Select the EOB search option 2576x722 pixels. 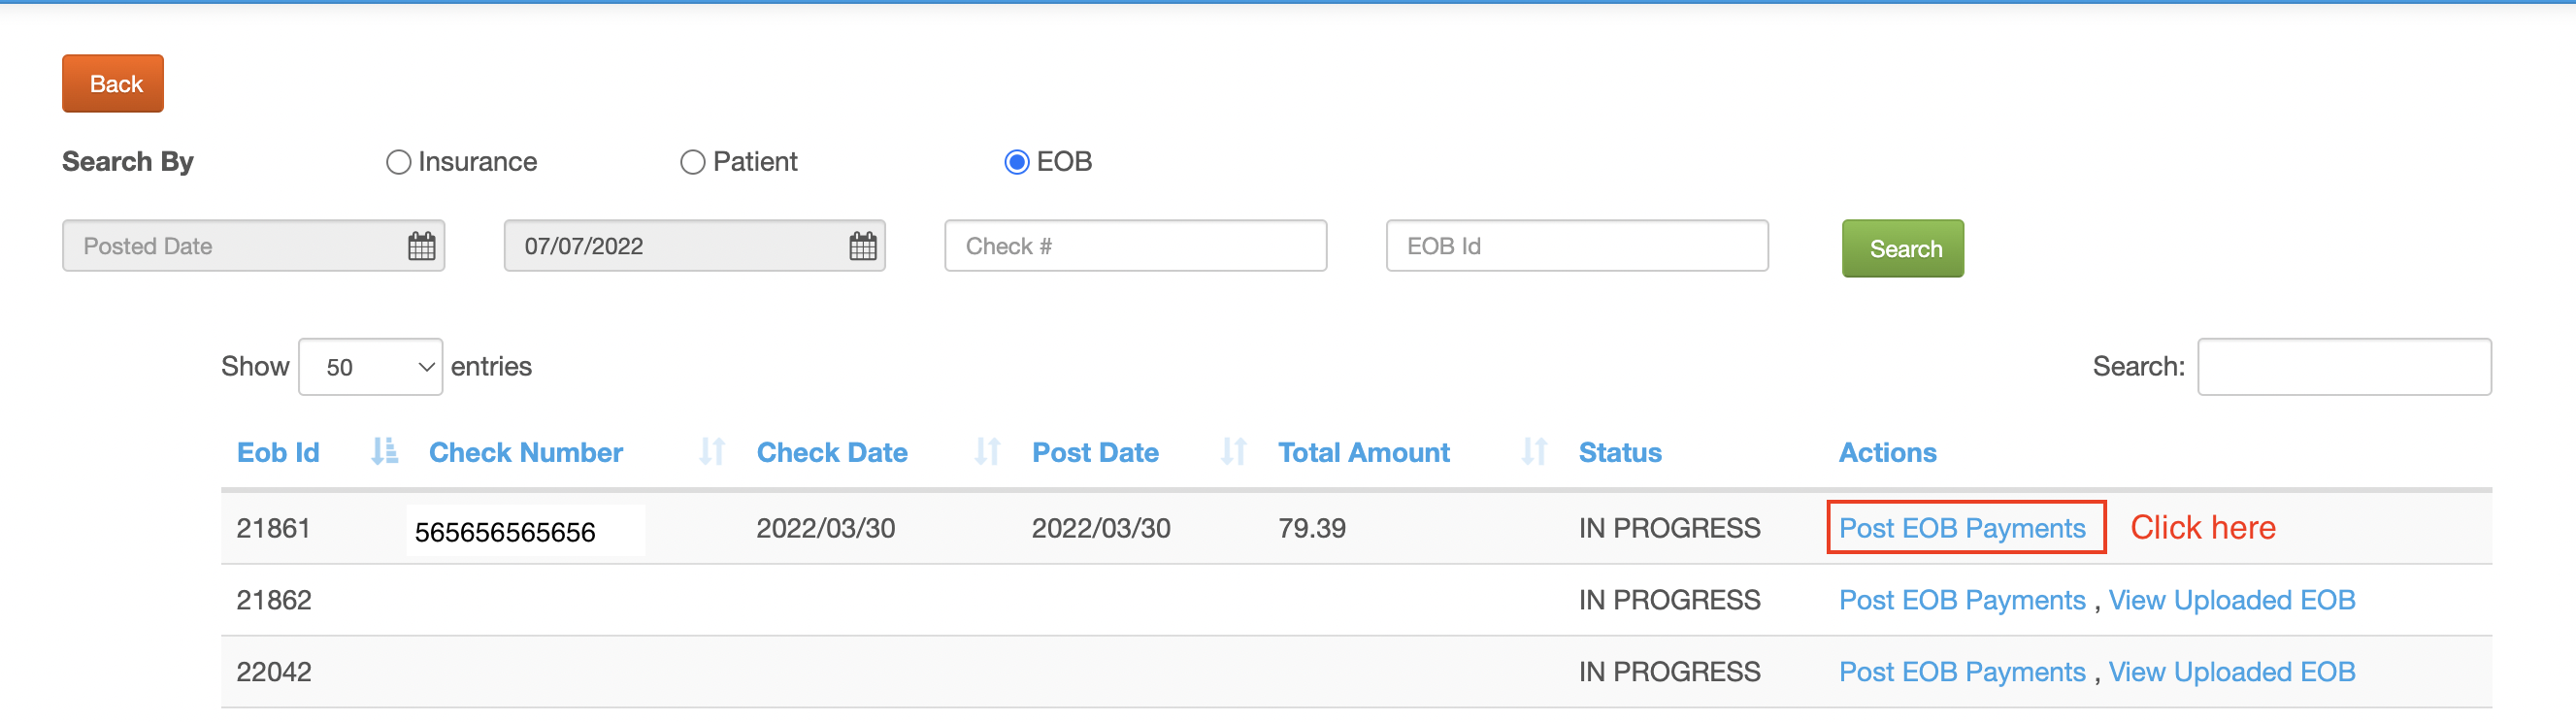tap(1016, 162)
